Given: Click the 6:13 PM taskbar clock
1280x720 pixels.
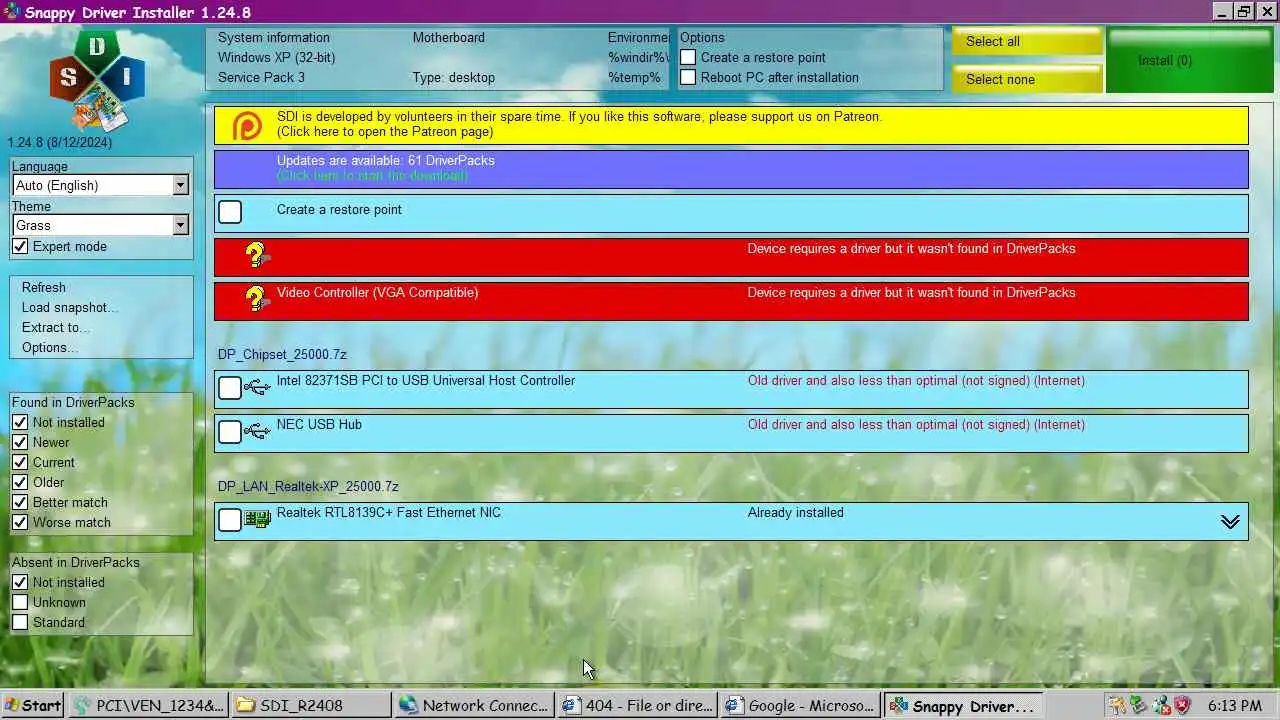Looking at the screenshot, I should [x=1234, y=706].
